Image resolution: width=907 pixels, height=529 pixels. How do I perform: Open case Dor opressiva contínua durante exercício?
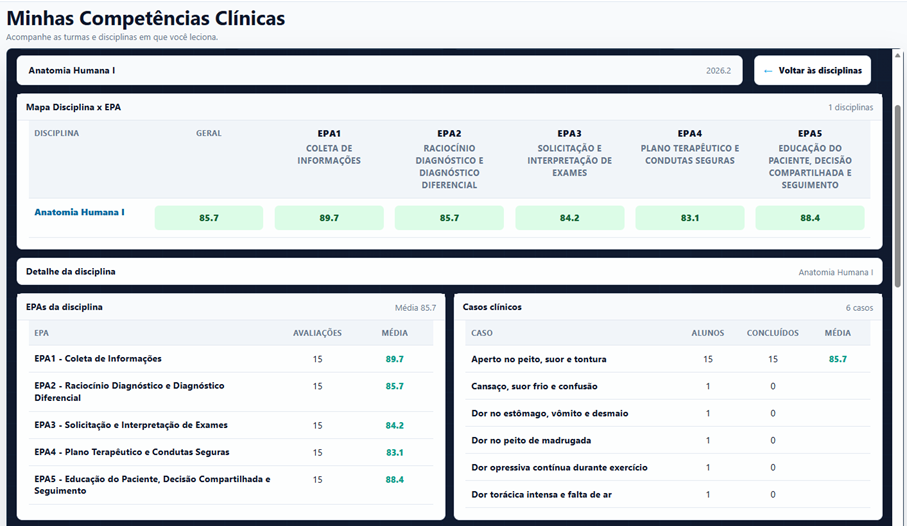[559, 467]
